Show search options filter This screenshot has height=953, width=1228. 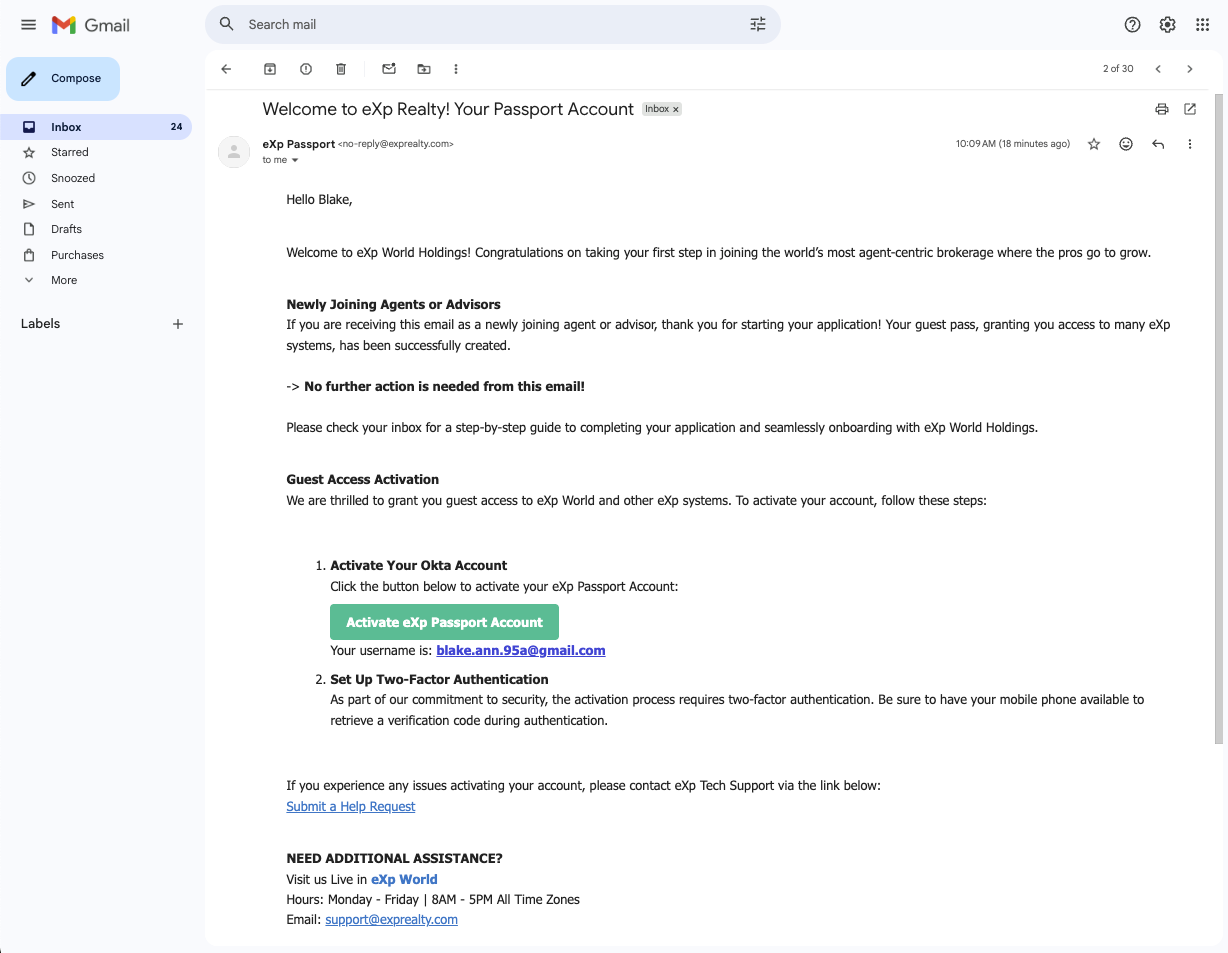click(x=757, y=25)
